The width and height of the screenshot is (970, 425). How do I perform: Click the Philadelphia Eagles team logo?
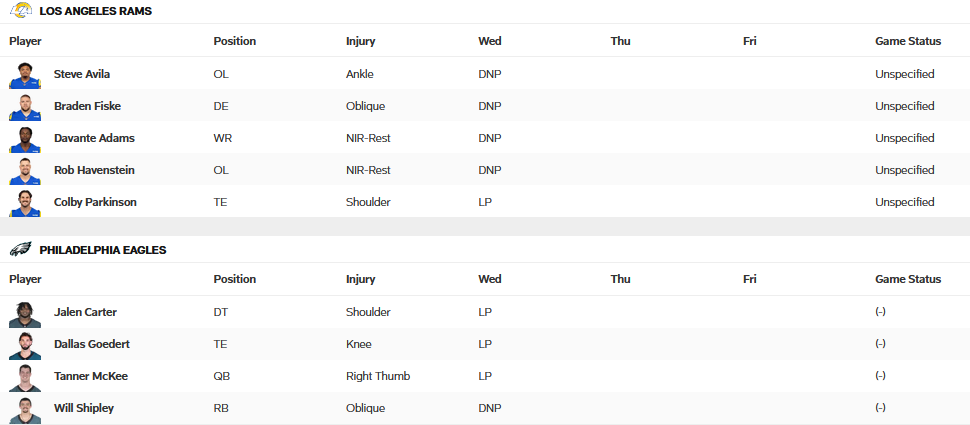20,249
